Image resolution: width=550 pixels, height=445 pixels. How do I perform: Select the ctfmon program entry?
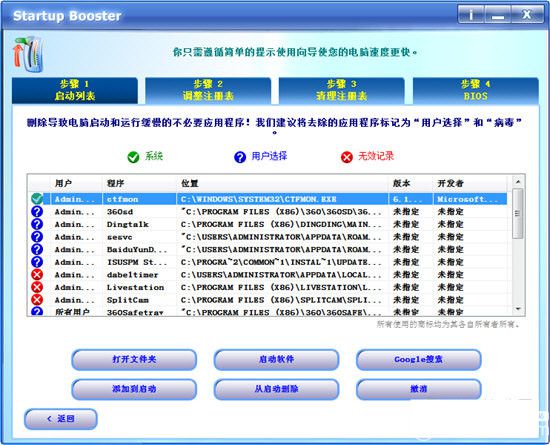click(122, 199)
